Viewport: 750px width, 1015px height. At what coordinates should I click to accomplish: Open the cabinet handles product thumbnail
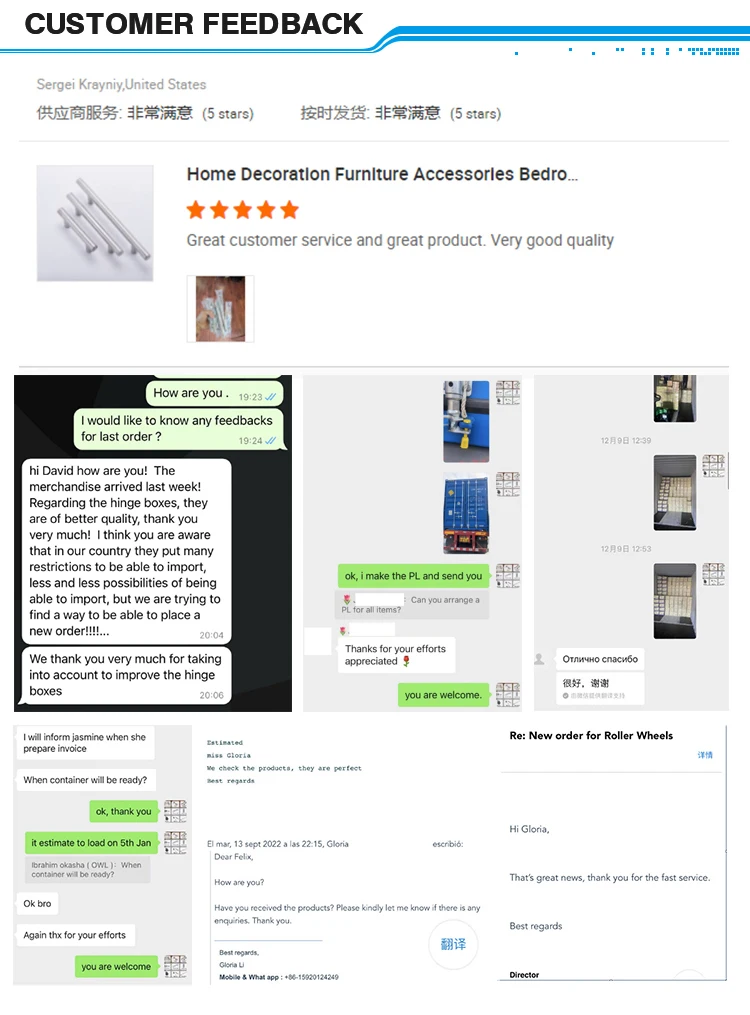(x=95, y=223)
